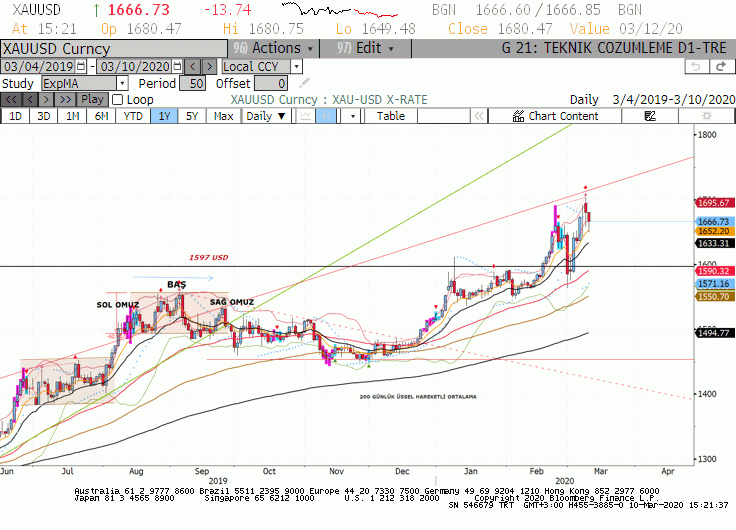Open the start date calendar picker
This screenshot has width=736, height=530.
[x=81, y=66]
